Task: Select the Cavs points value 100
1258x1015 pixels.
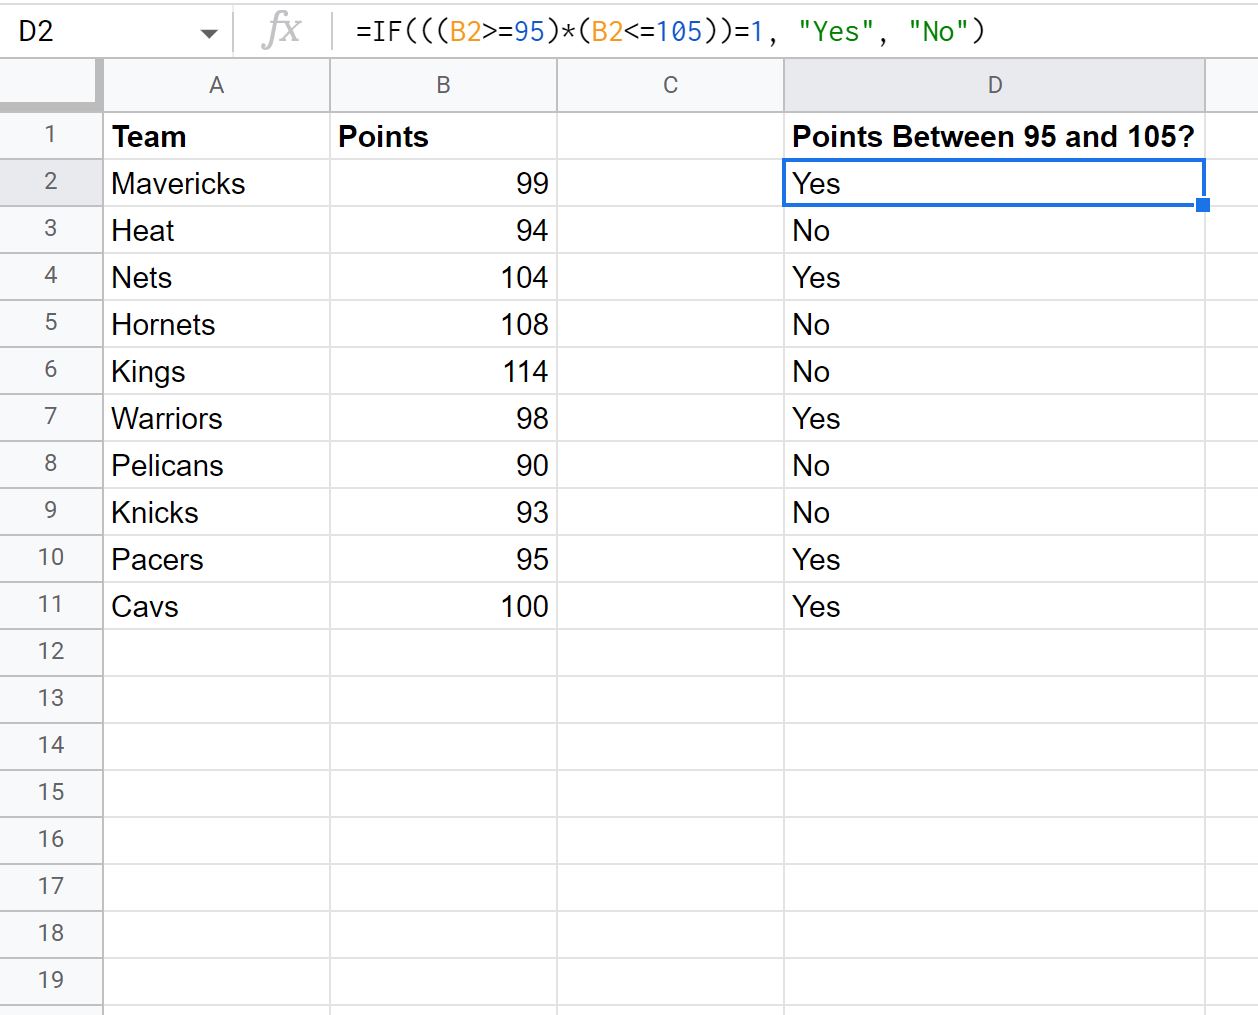Action: pyautogui.click(x=443, y=606)
